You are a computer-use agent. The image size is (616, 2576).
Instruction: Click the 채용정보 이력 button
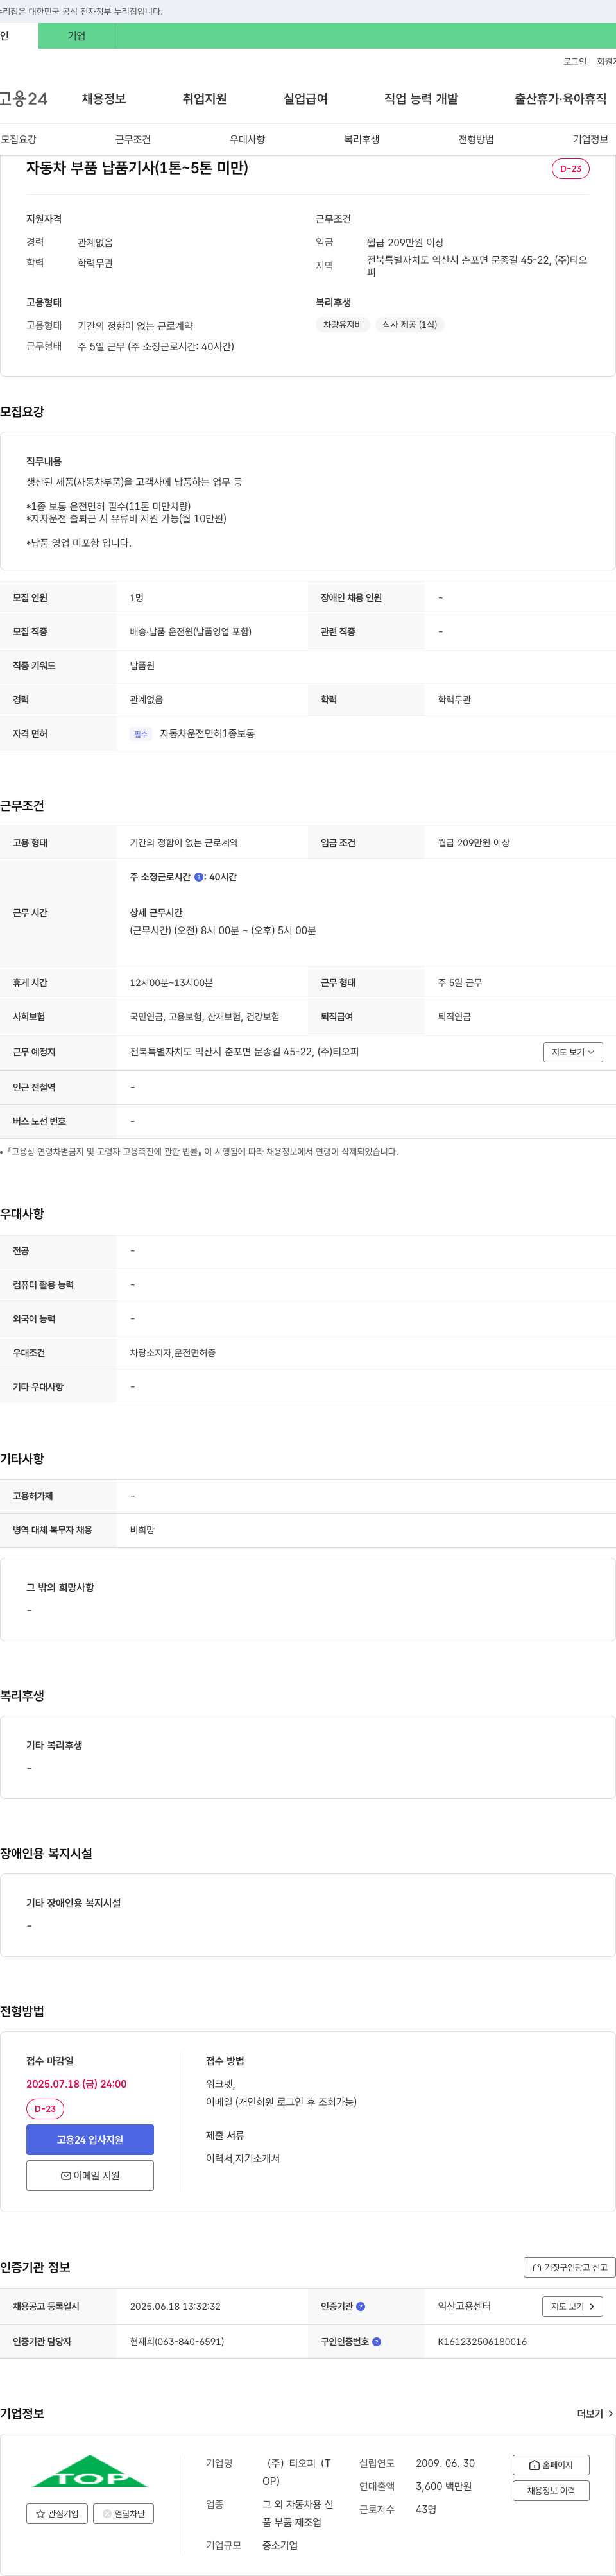tap(551, 2490)
